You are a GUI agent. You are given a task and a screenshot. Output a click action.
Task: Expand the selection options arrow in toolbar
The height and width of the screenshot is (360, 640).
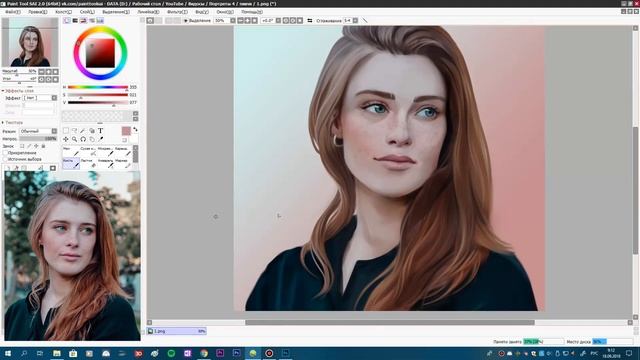coord(186,20)
